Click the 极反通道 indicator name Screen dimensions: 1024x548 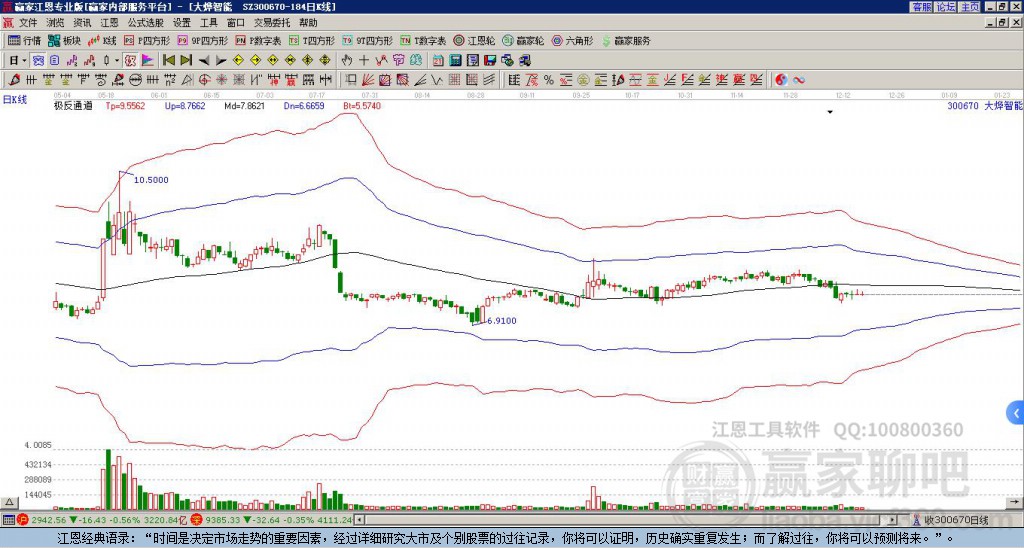point(73,105)
